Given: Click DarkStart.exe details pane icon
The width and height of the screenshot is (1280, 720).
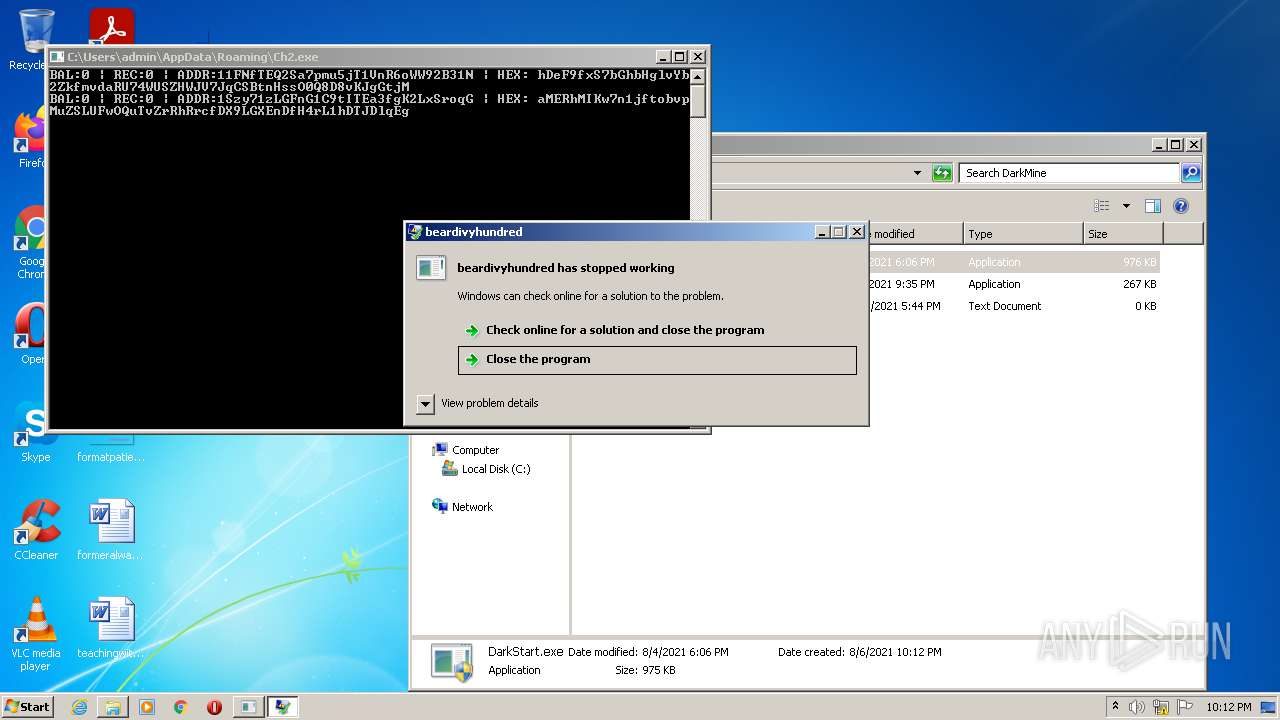Looking at the screenshot, I should [452, 662].
